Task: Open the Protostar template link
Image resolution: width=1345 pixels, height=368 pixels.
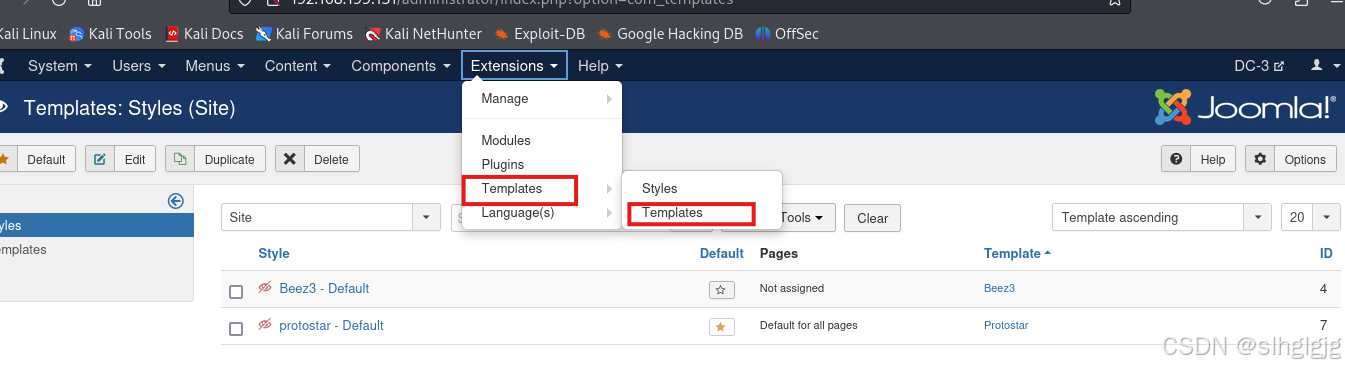Action: [1006, 325]
